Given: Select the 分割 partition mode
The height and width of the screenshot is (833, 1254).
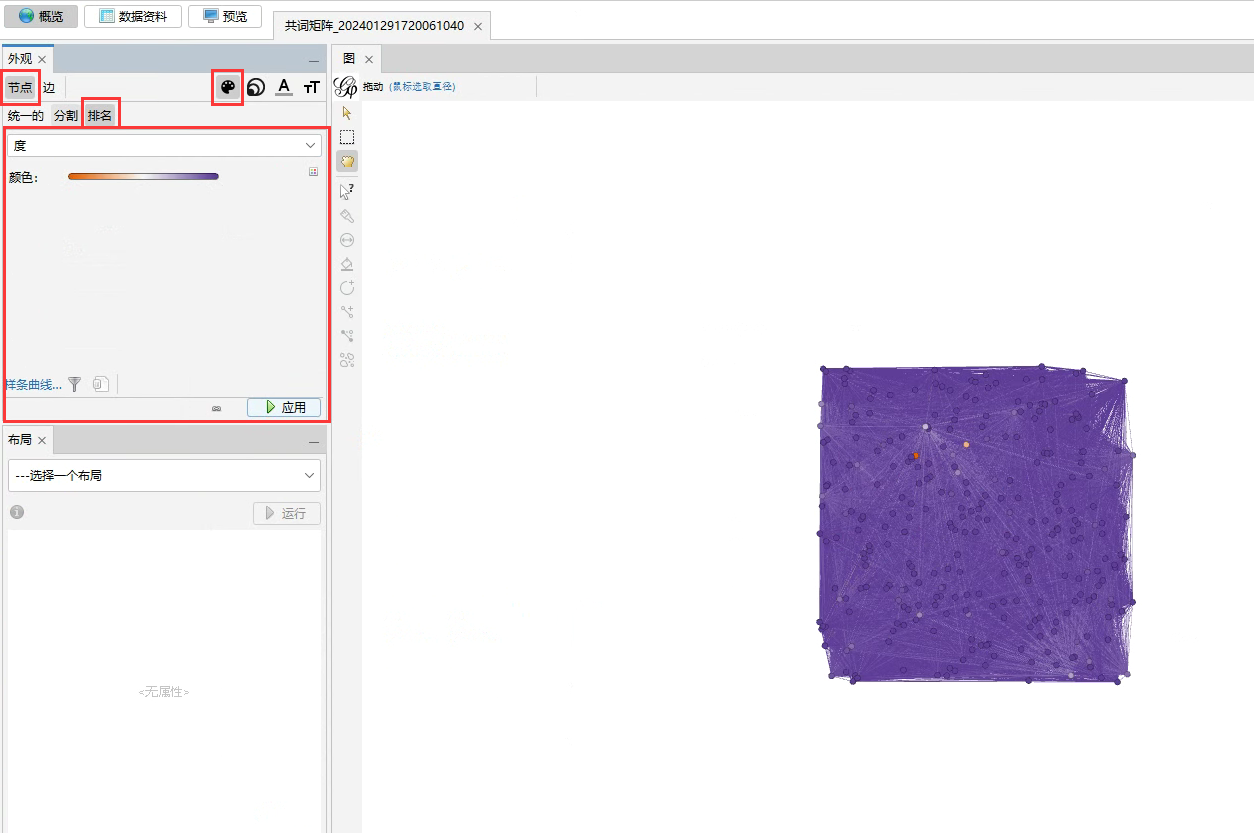Looking at the screenshot, I should click(x=66, y=116).
